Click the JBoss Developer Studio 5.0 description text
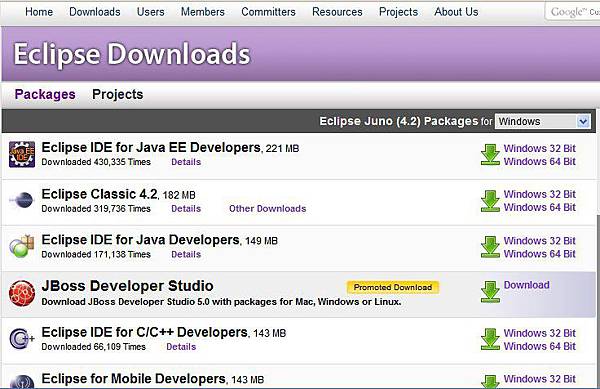 221,302
